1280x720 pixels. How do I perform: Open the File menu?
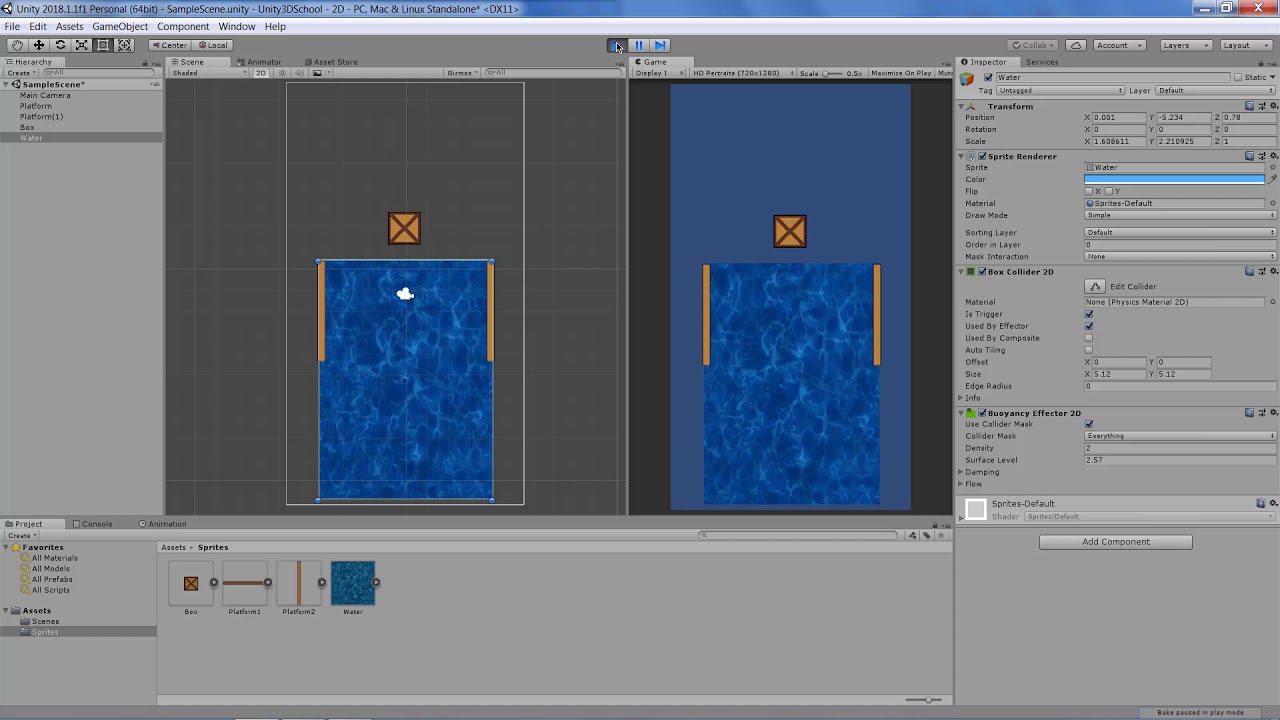coord(12,26)
